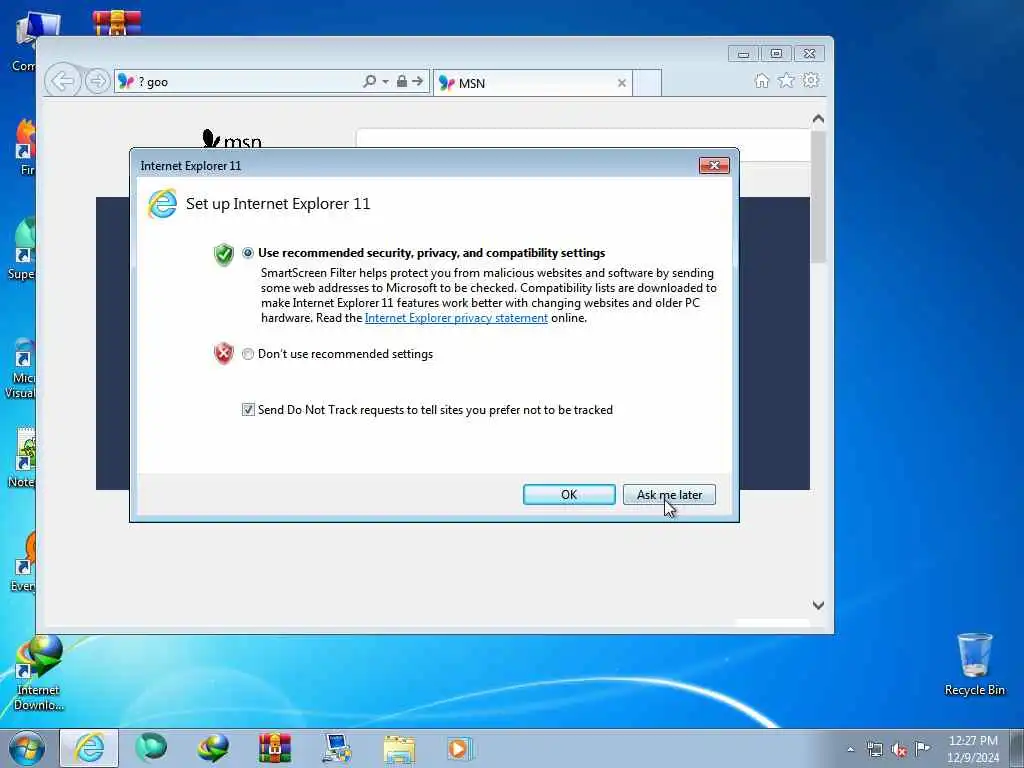1024x768 pixels.
Task: Open the Tools gear icon
Action: [x=811, y=80]
